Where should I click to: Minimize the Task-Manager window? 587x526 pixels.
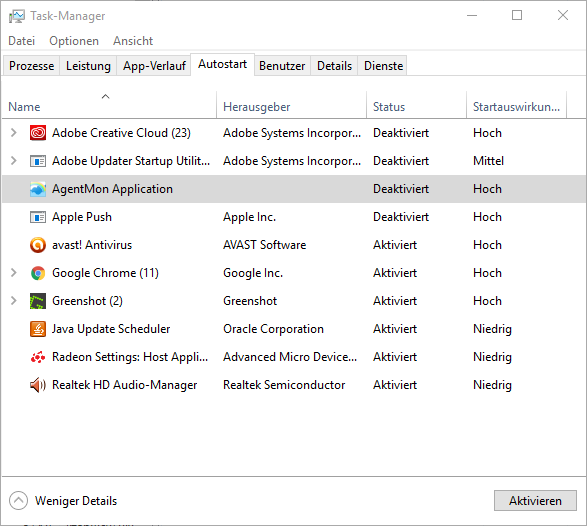(x=472, y=15)
